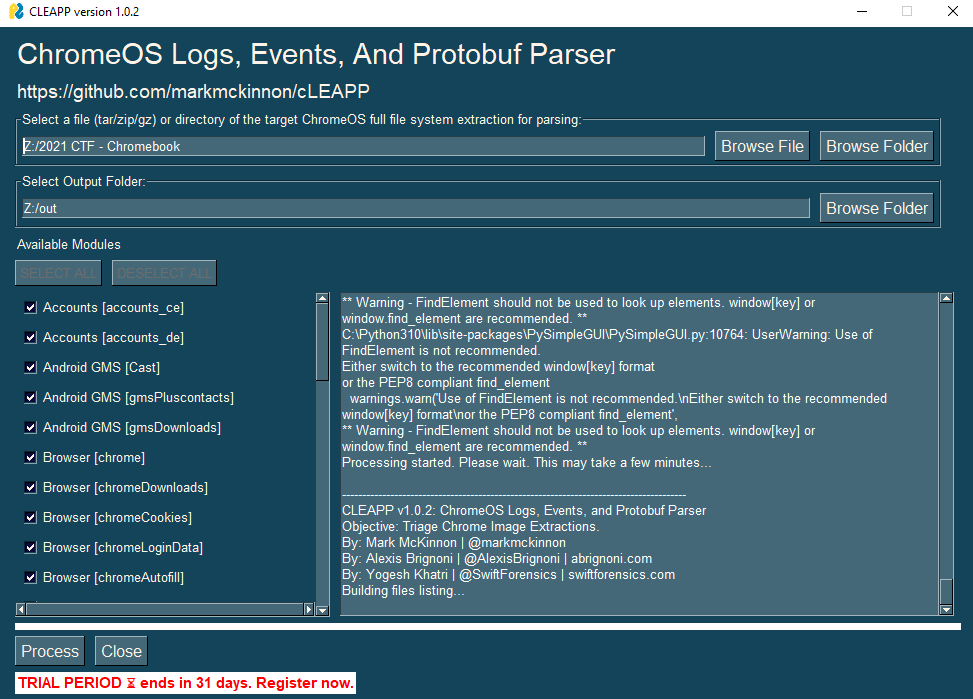
Task: Click the Close button at bottom
Action: (x=121, y=651)
